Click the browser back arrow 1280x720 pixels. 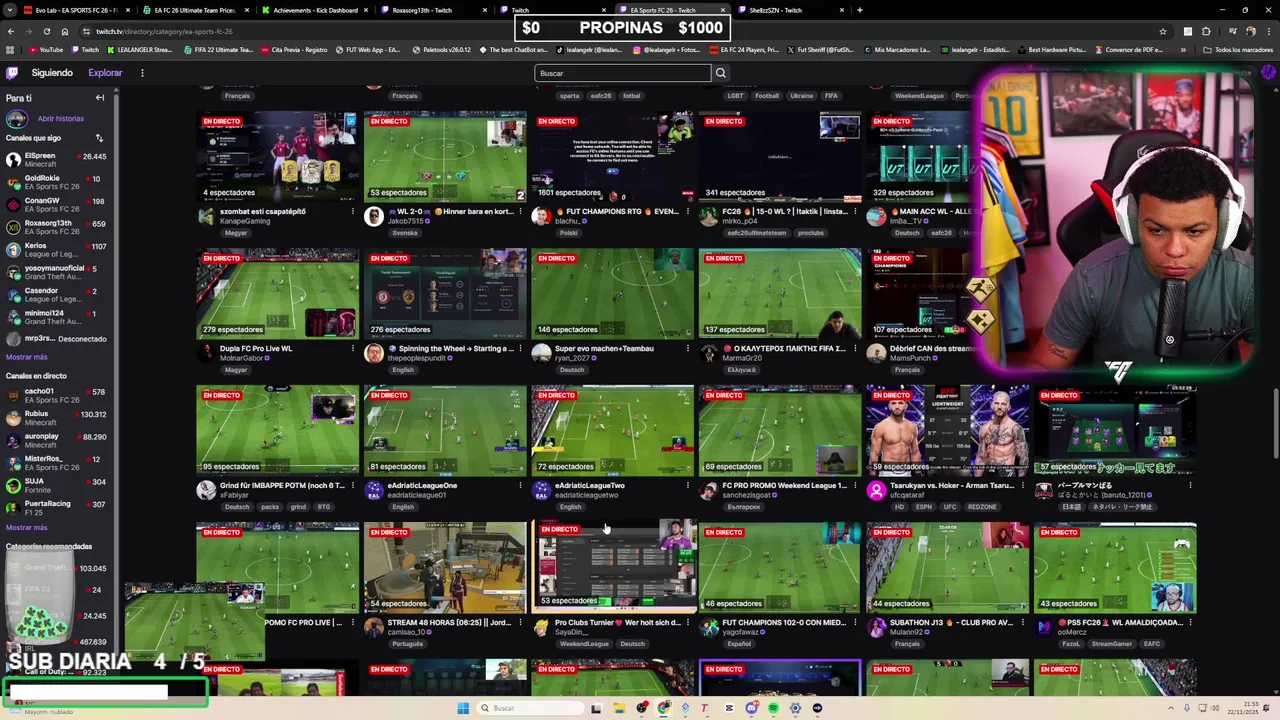[11, 31]
